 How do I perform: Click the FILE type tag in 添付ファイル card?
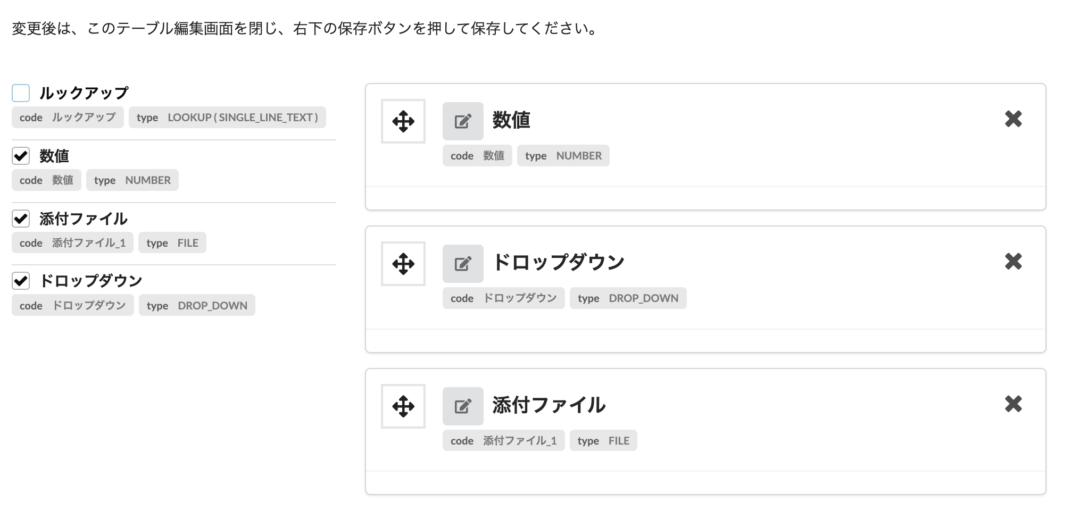pos(603,440)
